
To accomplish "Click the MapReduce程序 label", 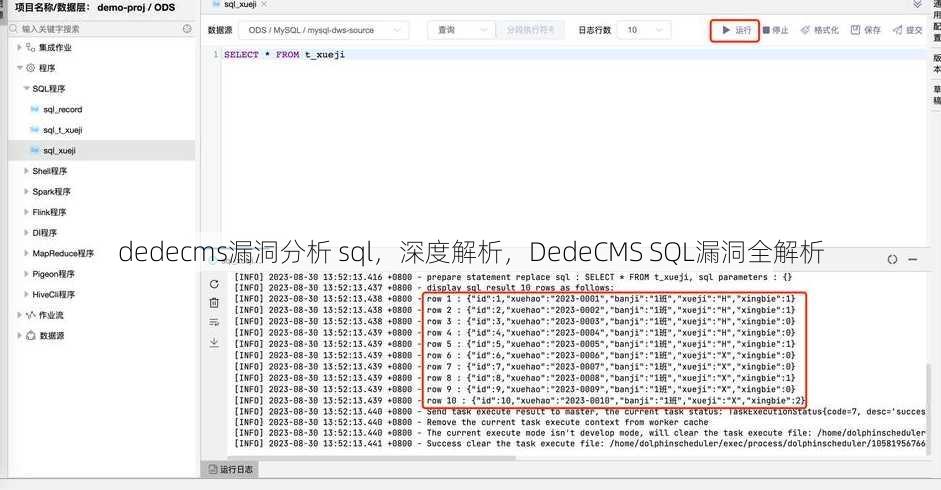I will tap(63, 253).
